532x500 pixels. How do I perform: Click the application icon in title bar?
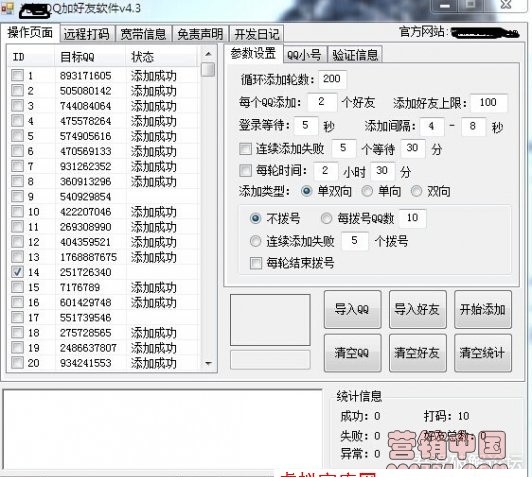7,8
